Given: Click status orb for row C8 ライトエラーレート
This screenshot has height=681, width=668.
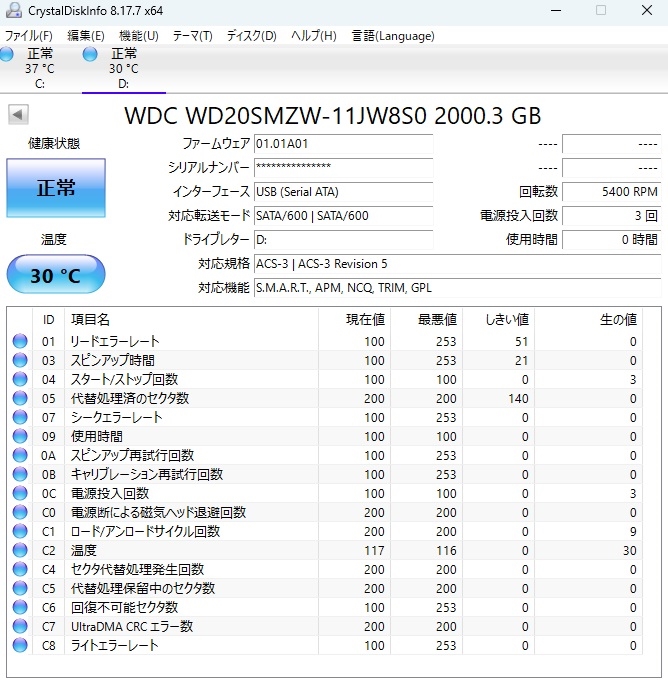Looking at the screenshot, I should (x=20, y=645).
